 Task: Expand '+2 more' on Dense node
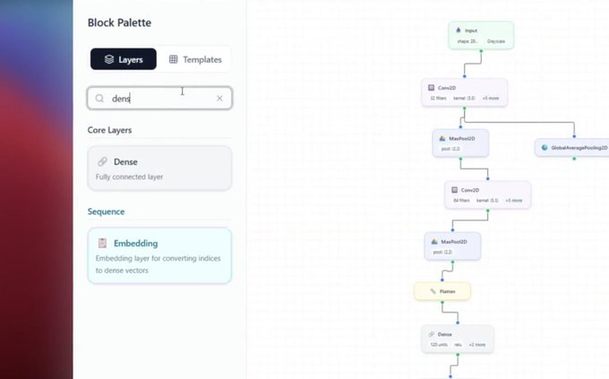point(477,344)
